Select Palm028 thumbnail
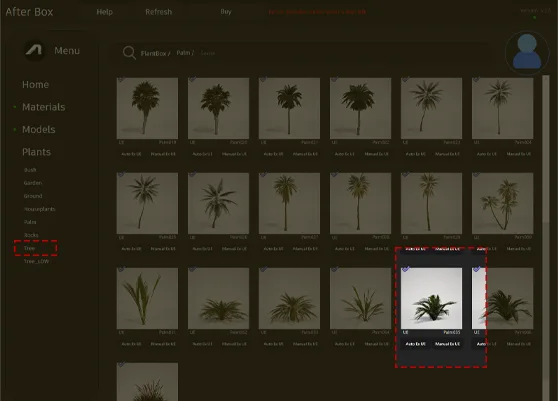Viewport: 558px width, 401px height. coord(360,203)
